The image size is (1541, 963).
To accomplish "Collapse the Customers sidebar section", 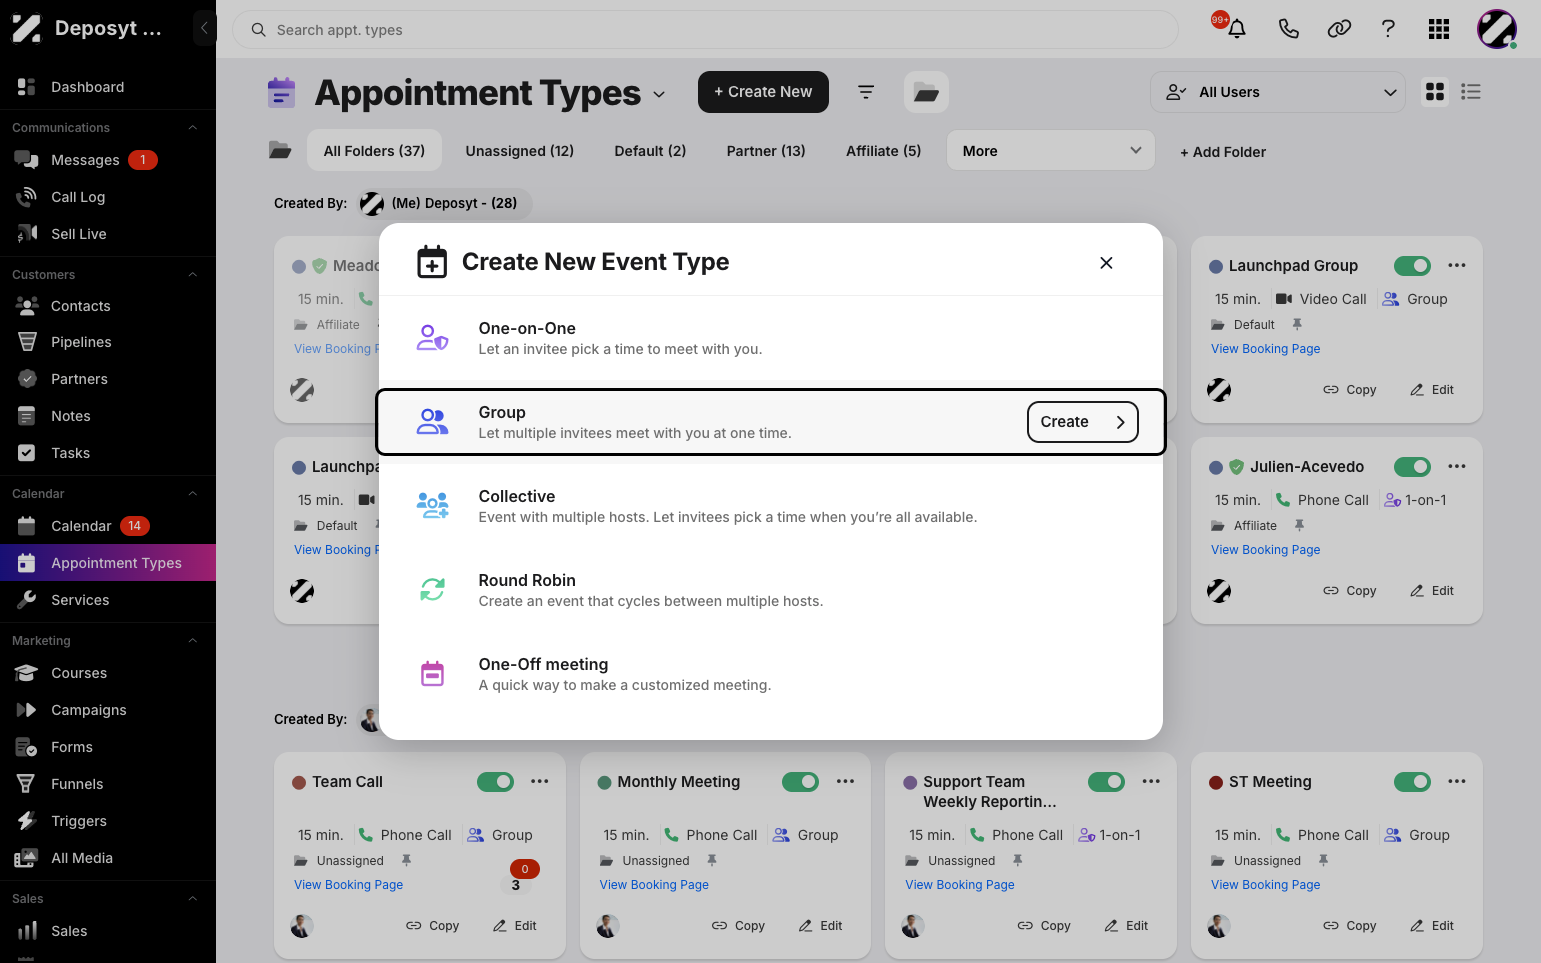I will (193, 275).
